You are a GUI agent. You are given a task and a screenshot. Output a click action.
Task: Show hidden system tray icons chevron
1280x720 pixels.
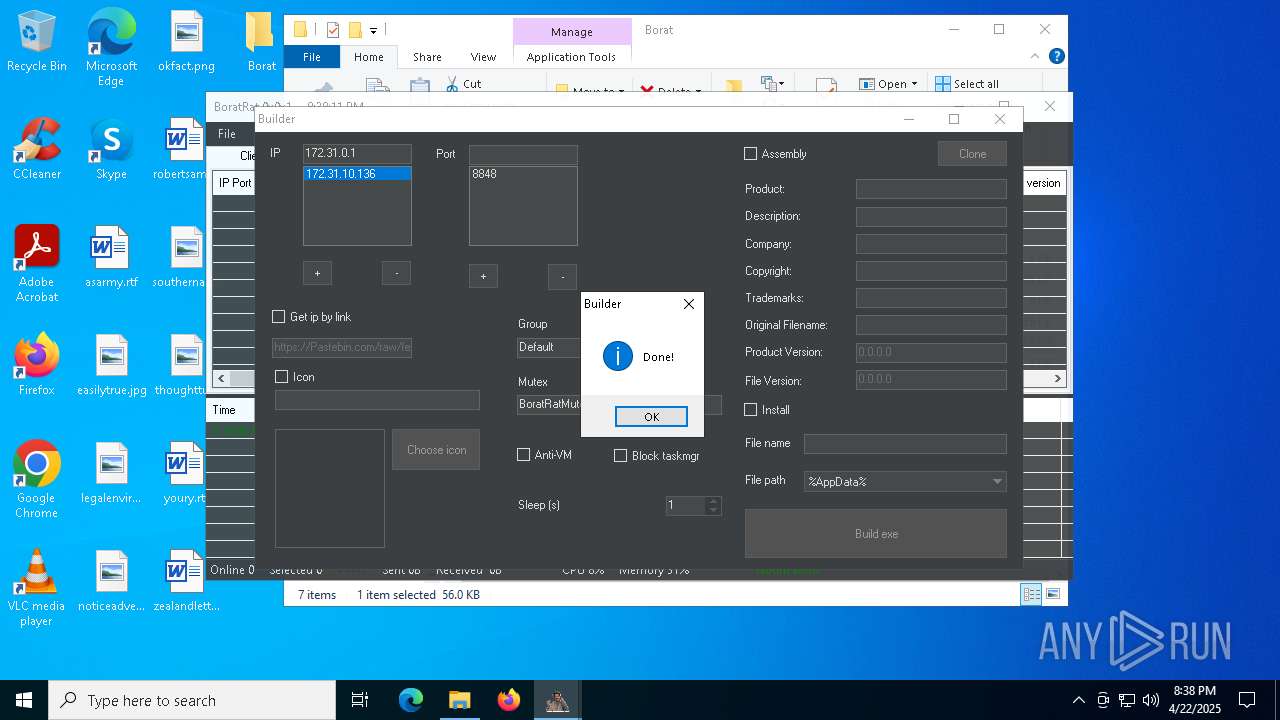1078,700
